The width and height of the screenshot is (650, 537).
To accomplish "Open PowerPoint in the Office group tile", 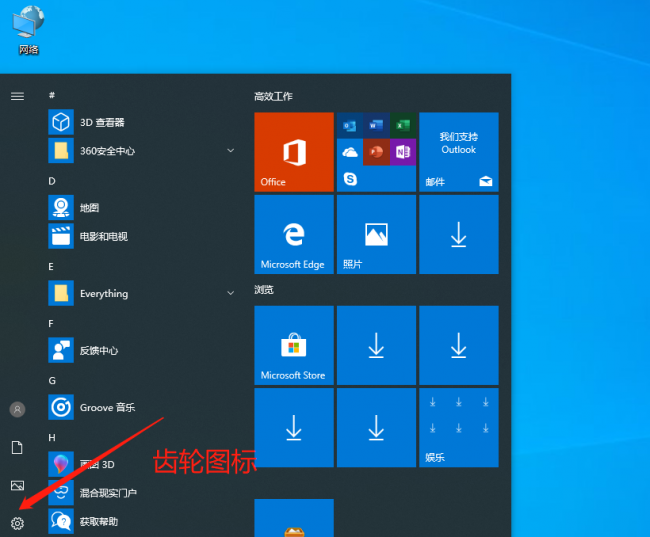I will tap(376, 152).
